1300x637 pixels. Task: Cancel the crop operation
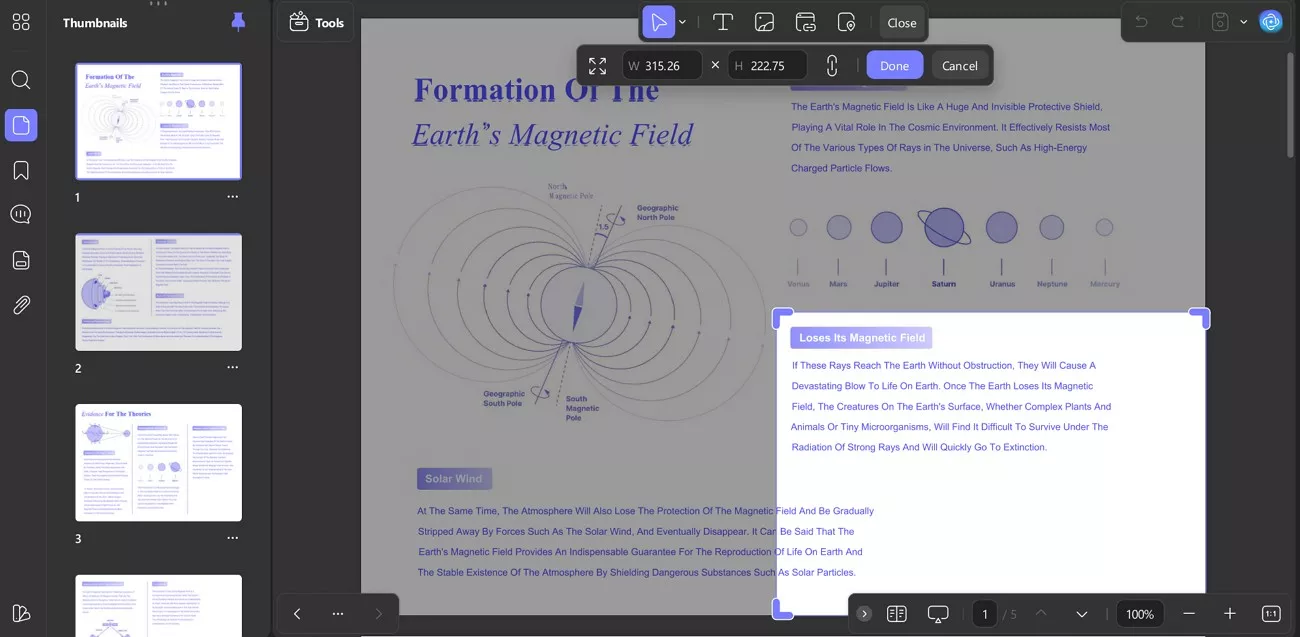(959, 66)
